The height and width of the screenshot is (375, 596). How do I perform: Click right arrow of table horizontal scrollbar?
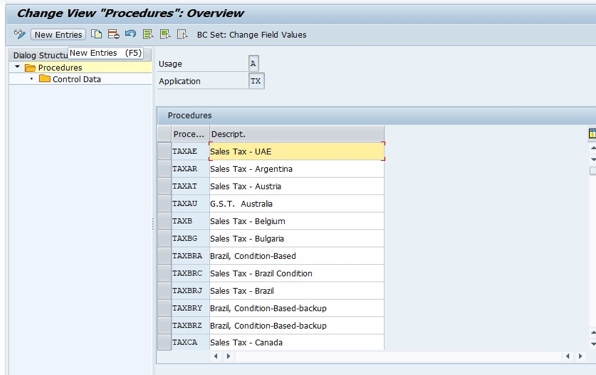coord(580,356)
